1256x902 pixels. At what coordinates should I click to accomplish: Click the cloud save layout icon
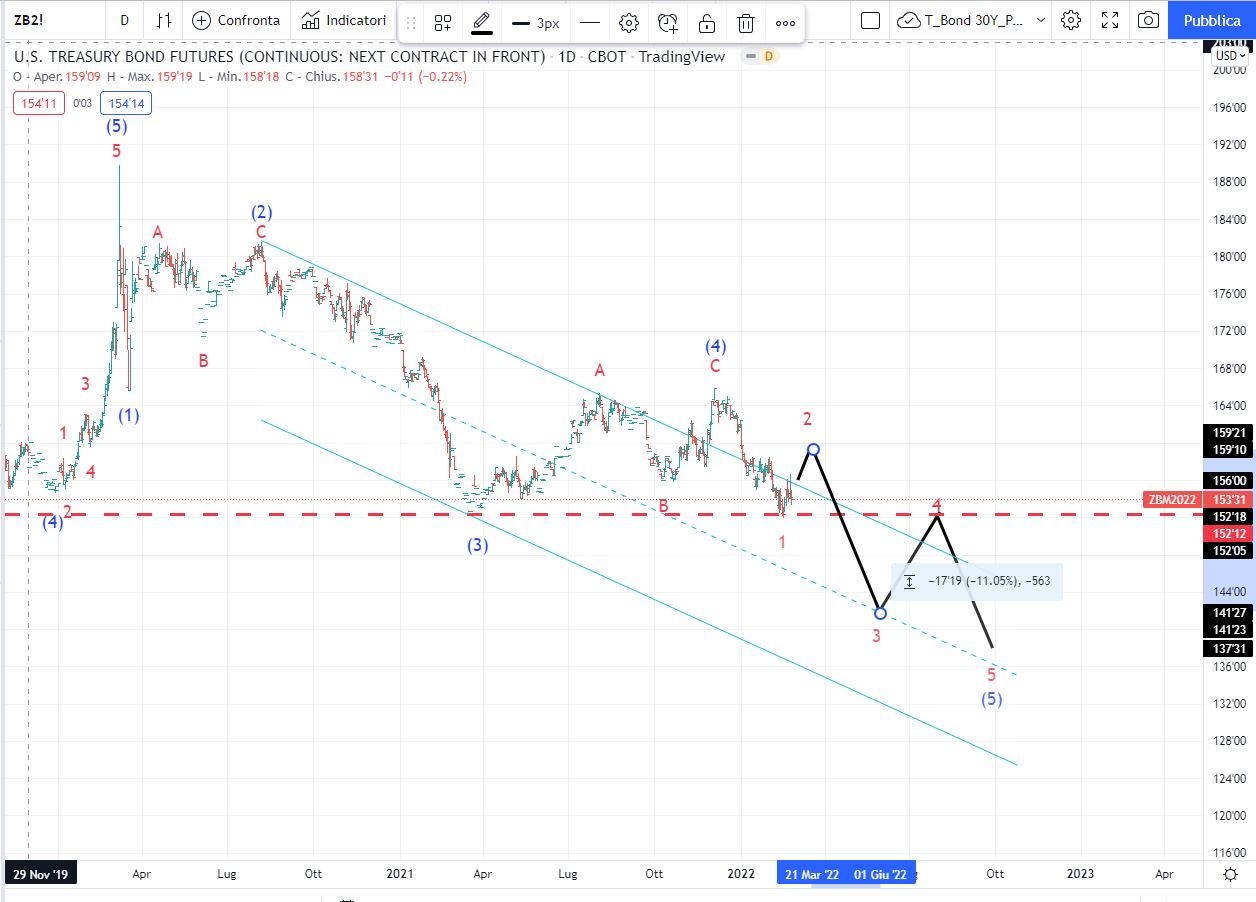909,20
